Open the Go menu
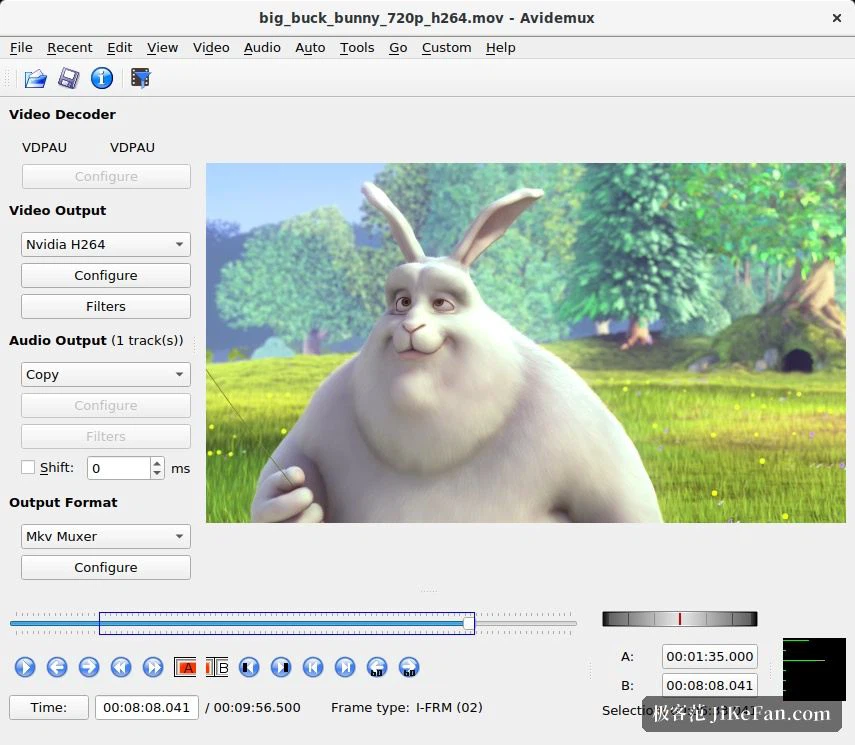Viewport: 855px width, 745px height. tap(398, 48)
